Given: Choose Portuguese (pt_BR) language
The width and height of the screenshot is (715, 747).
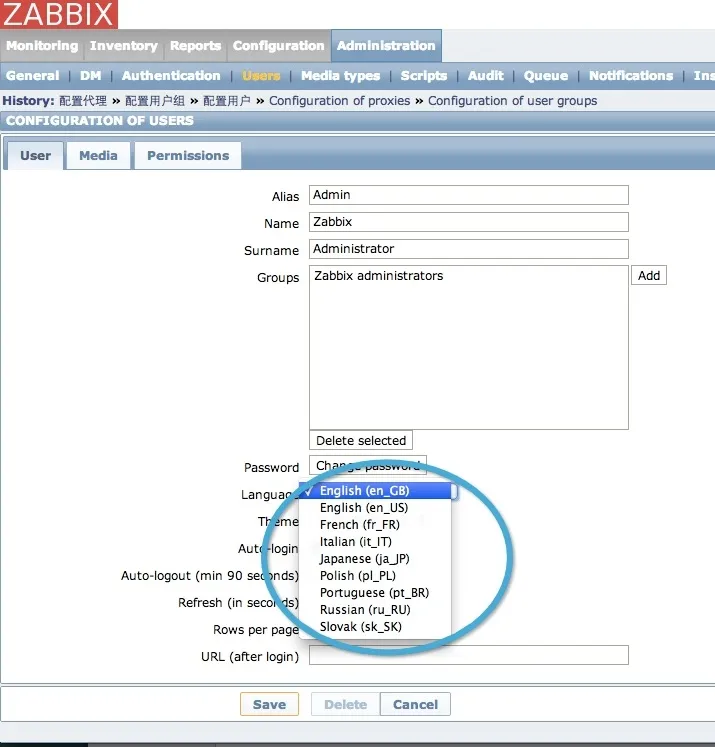Looking at the screenshot, I should click(x=375, y=593).
